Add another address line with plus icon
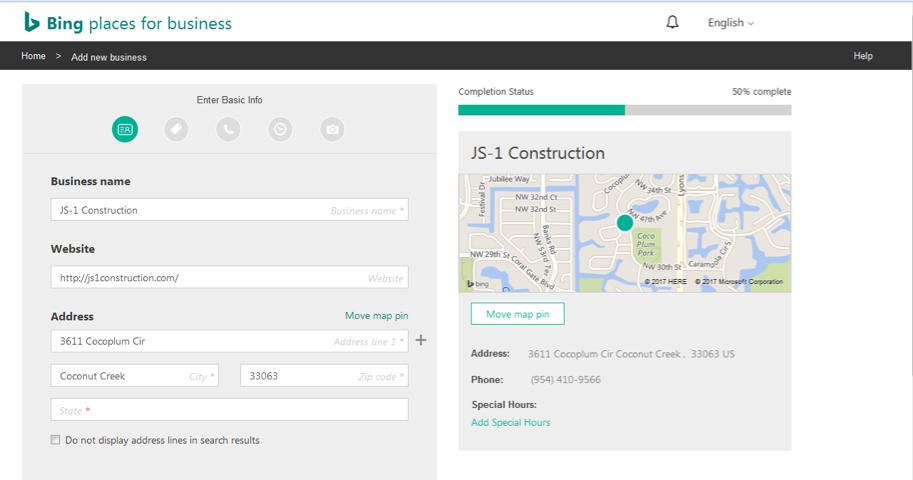Screen dimensions: 913x480 421,340
